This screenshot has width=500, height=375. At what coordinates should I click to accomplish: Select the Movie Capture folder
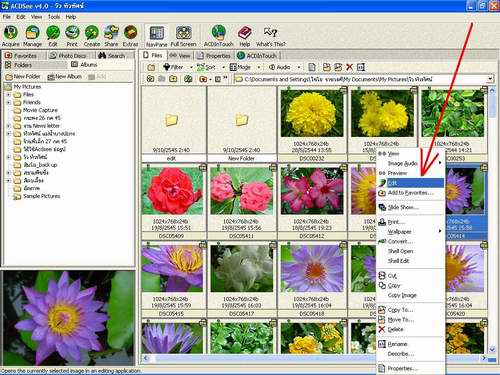pos(36,110)
